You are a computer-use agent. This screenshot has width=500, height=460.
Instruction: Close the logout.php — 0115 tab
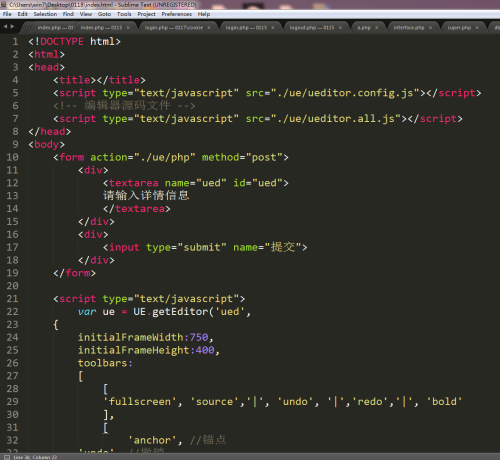click(340, 28)
